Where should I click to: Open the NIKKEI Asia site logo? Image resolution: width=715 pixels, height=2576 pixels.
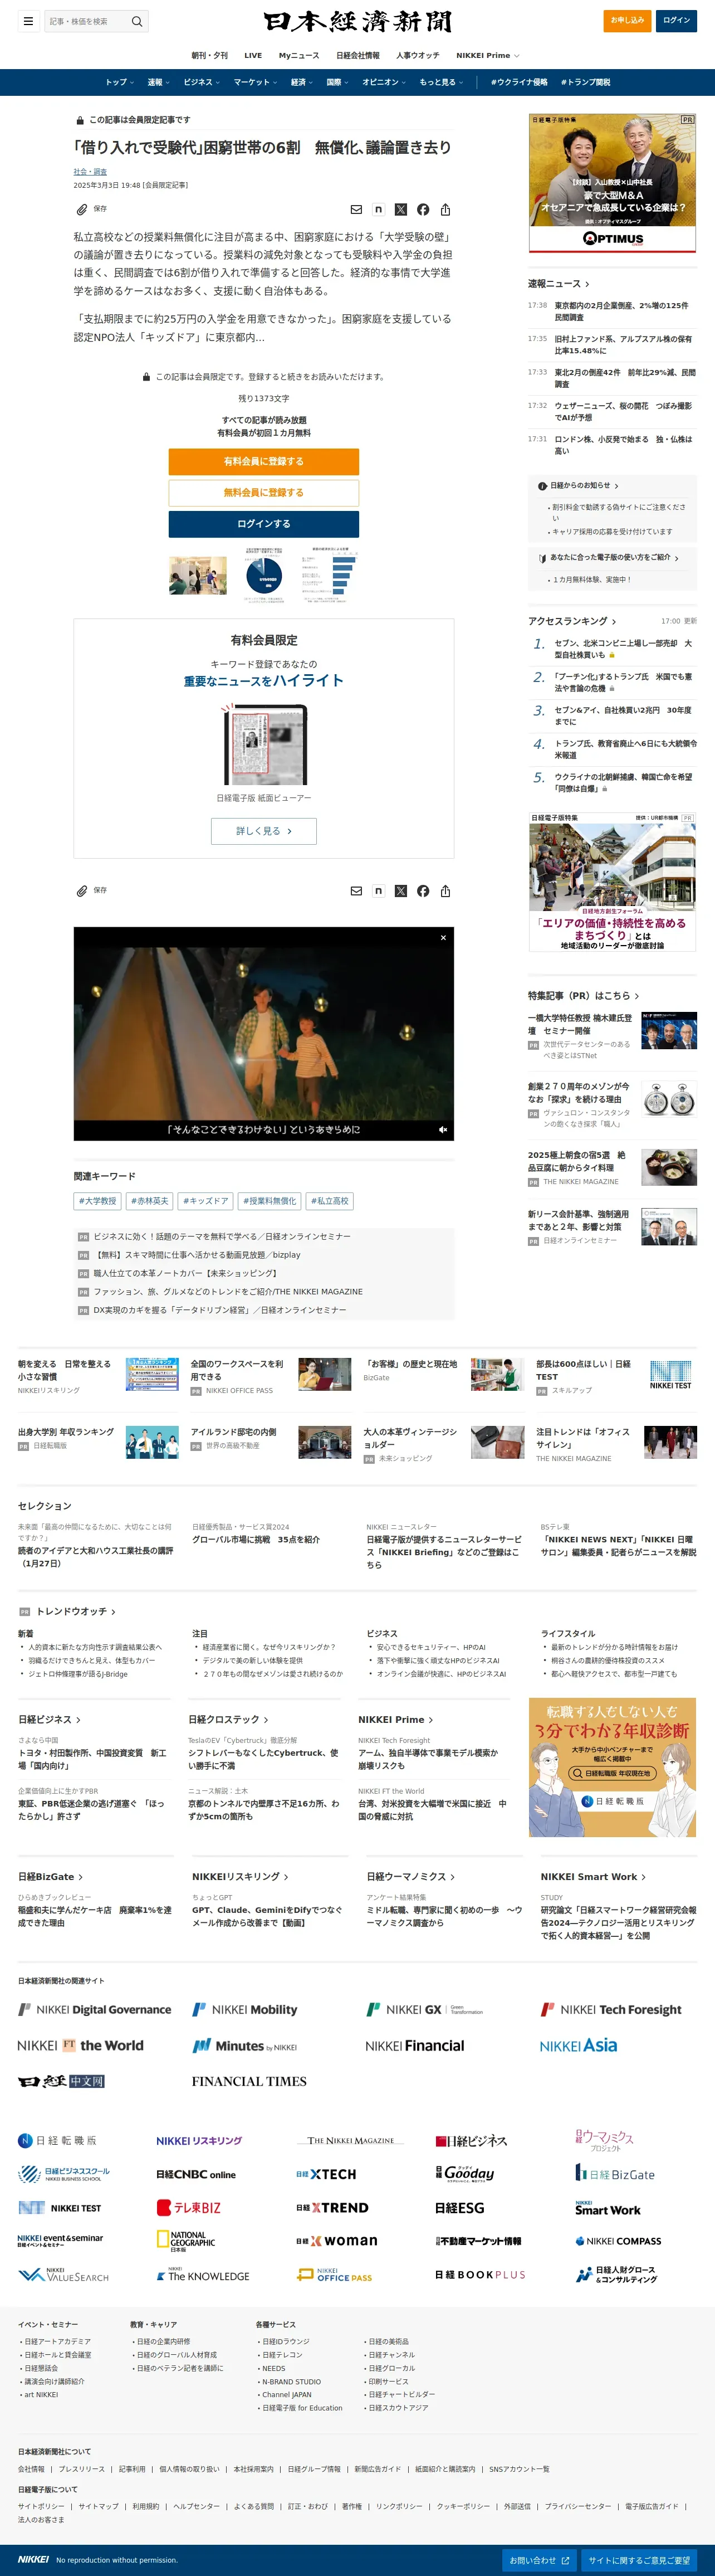(x=578, y=2046)
